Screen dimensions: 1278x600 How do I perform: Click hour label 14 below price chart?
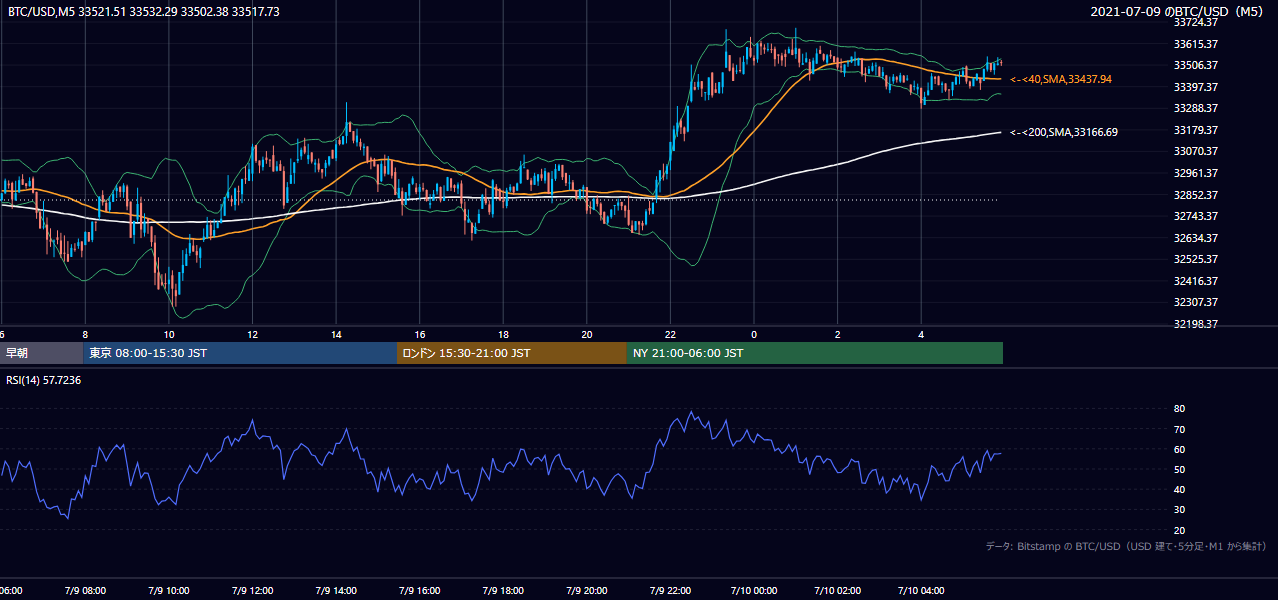[x=336, y=334]
